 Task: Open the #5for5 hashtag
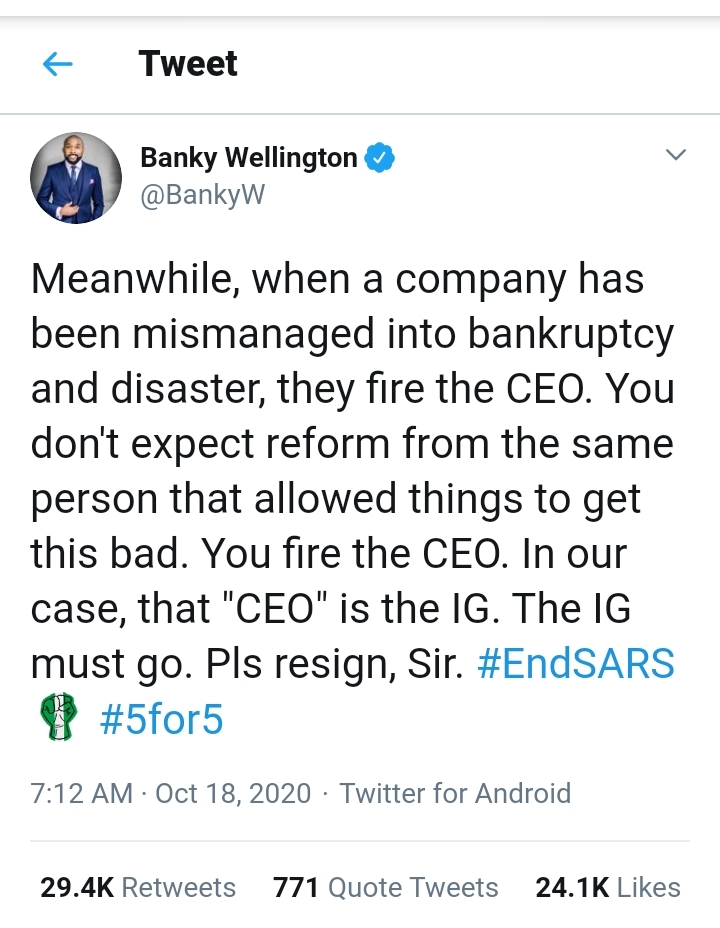point(161,720)
